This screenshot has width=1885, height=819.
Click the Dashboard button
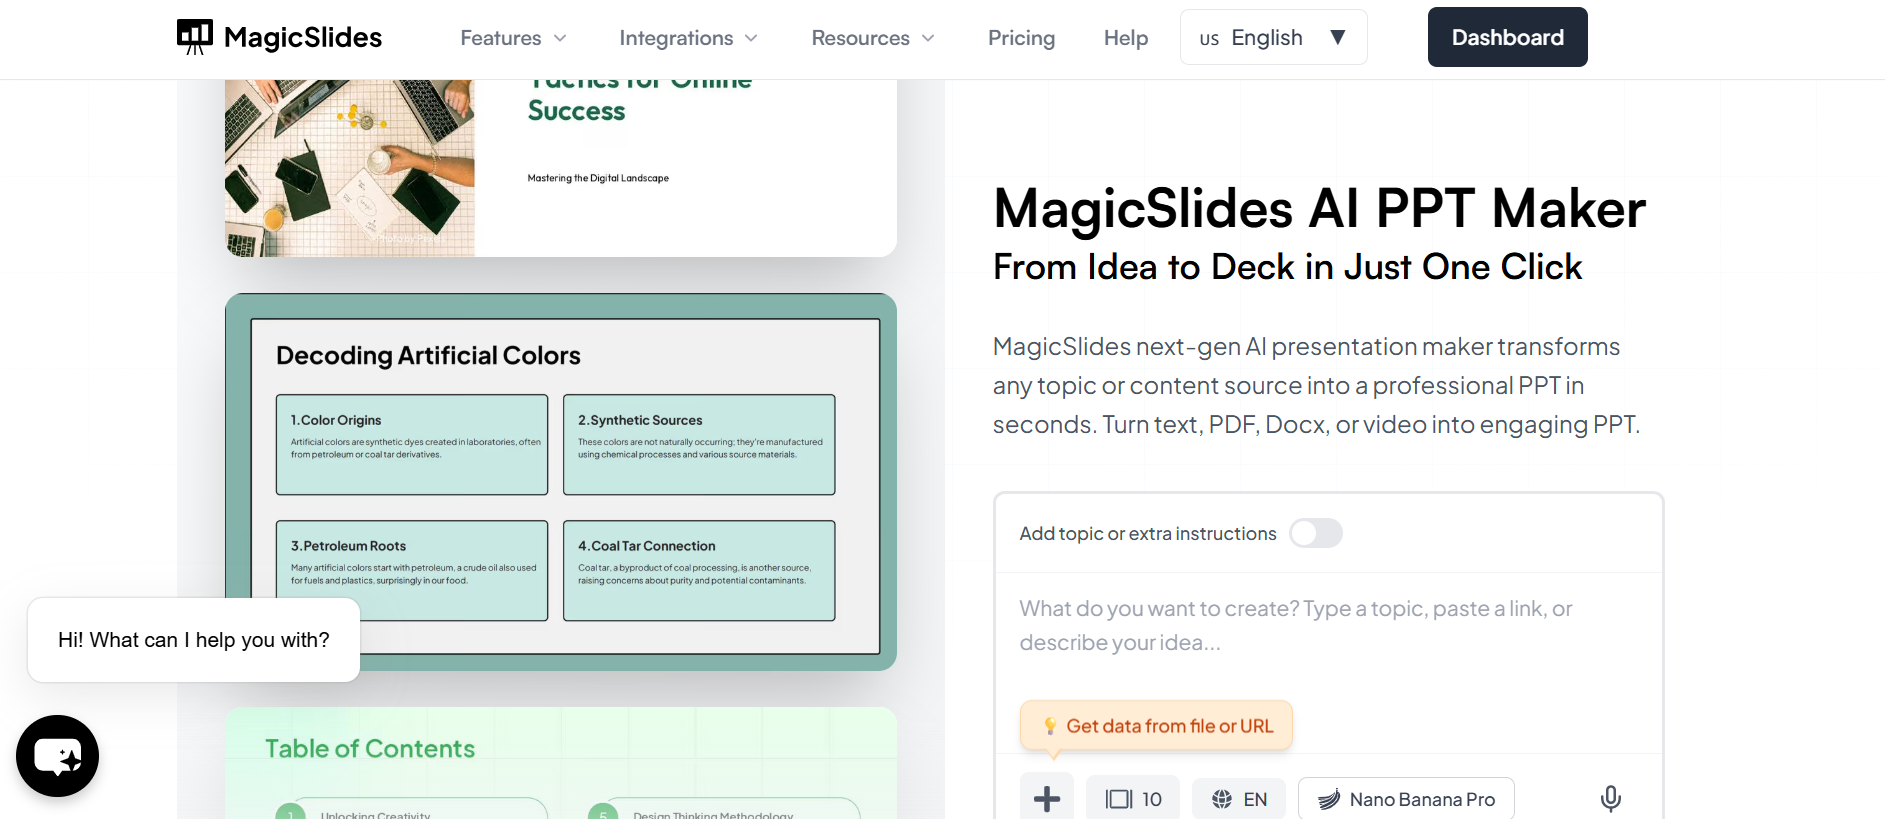pos(1507,37)
